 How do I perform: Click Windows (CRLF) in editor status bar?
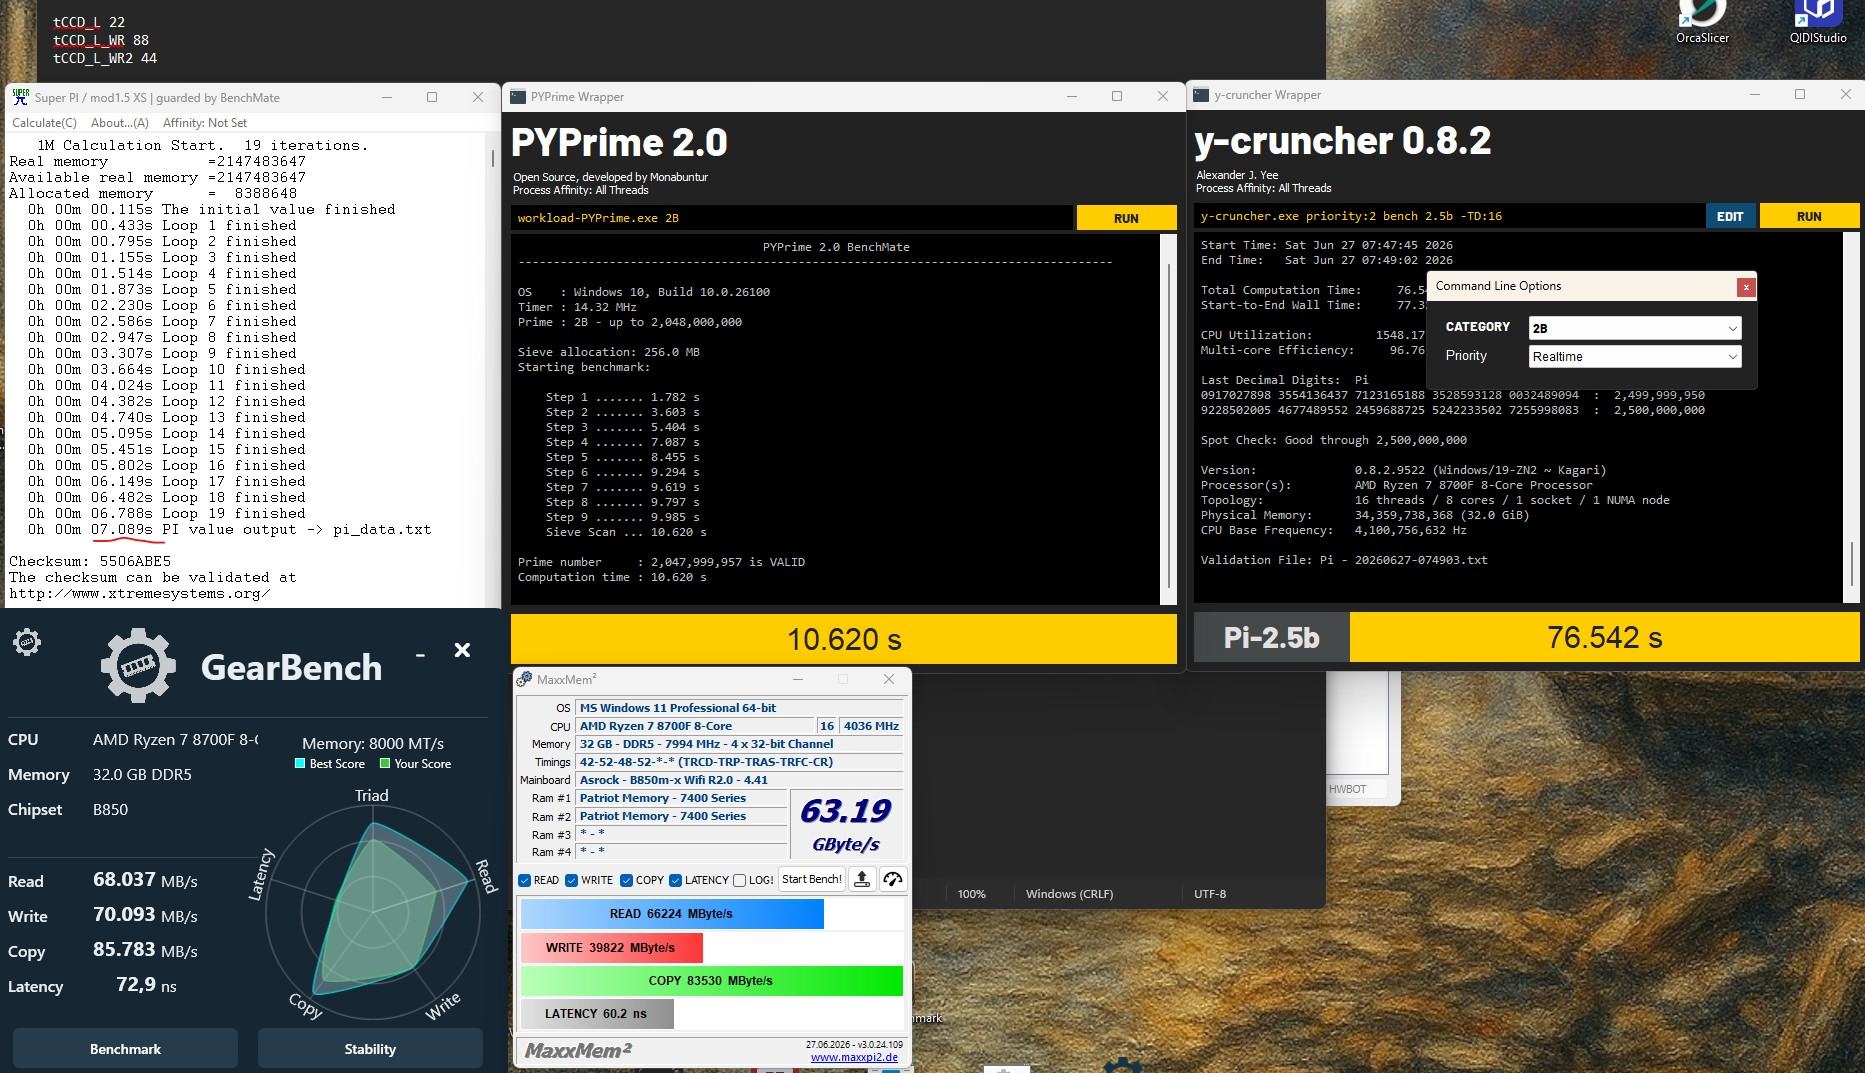click(1069, 894)
